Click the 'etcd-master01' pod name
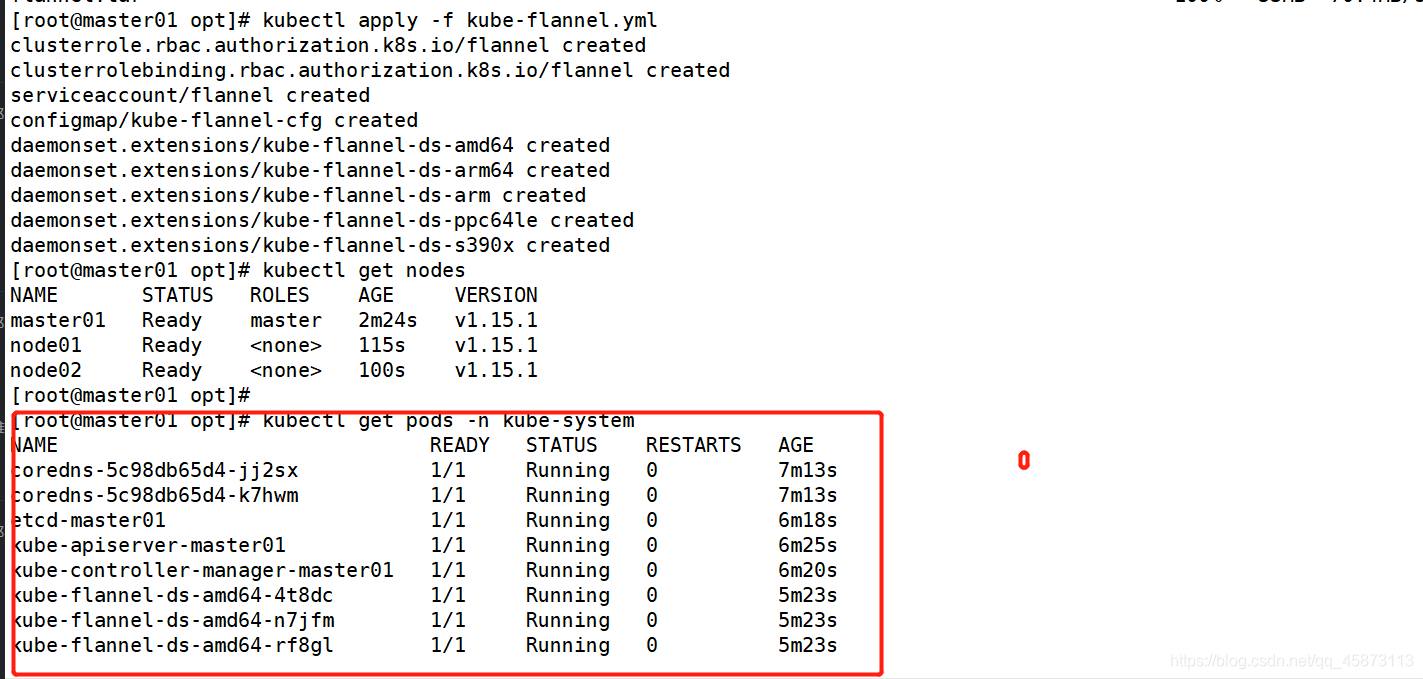Image resolution: width=1423 pixels, height=679 pixels. pyautogui.click(x=88, y=520)
